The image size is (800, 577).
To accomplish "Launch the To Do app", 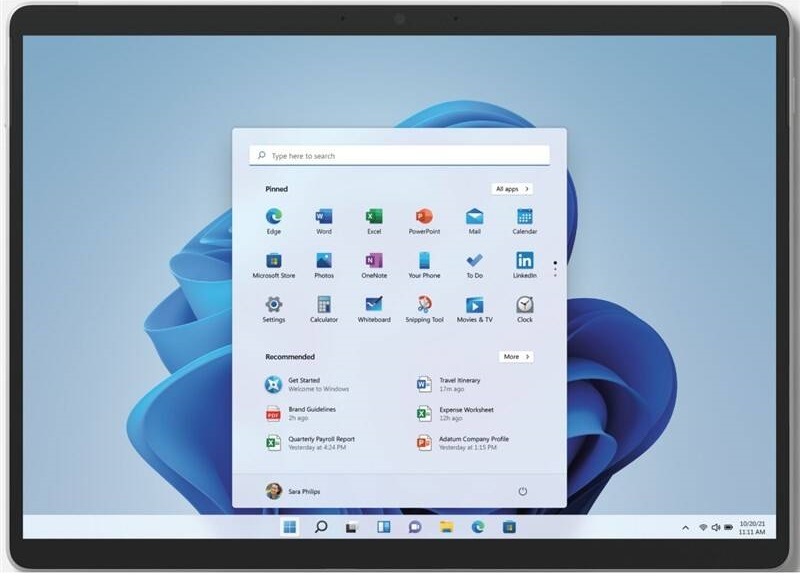I will (x=474, y=265).
